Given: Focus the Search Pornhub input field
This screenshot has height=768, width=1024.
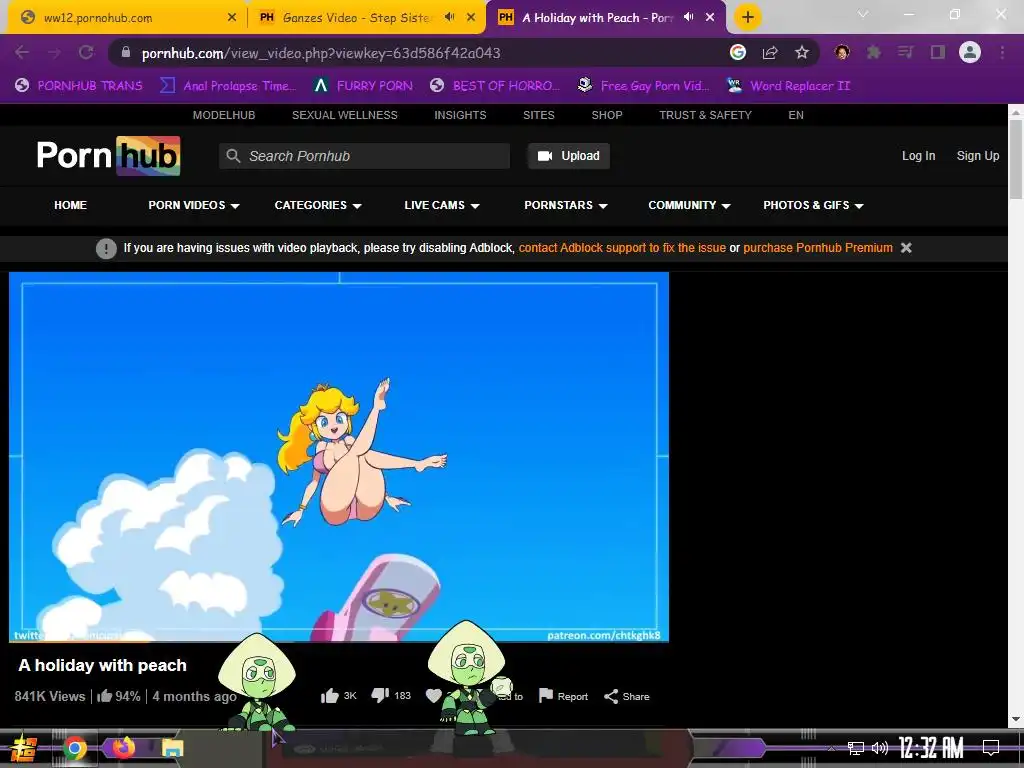Looking at the screenshot, I should (x=364, y=156).
